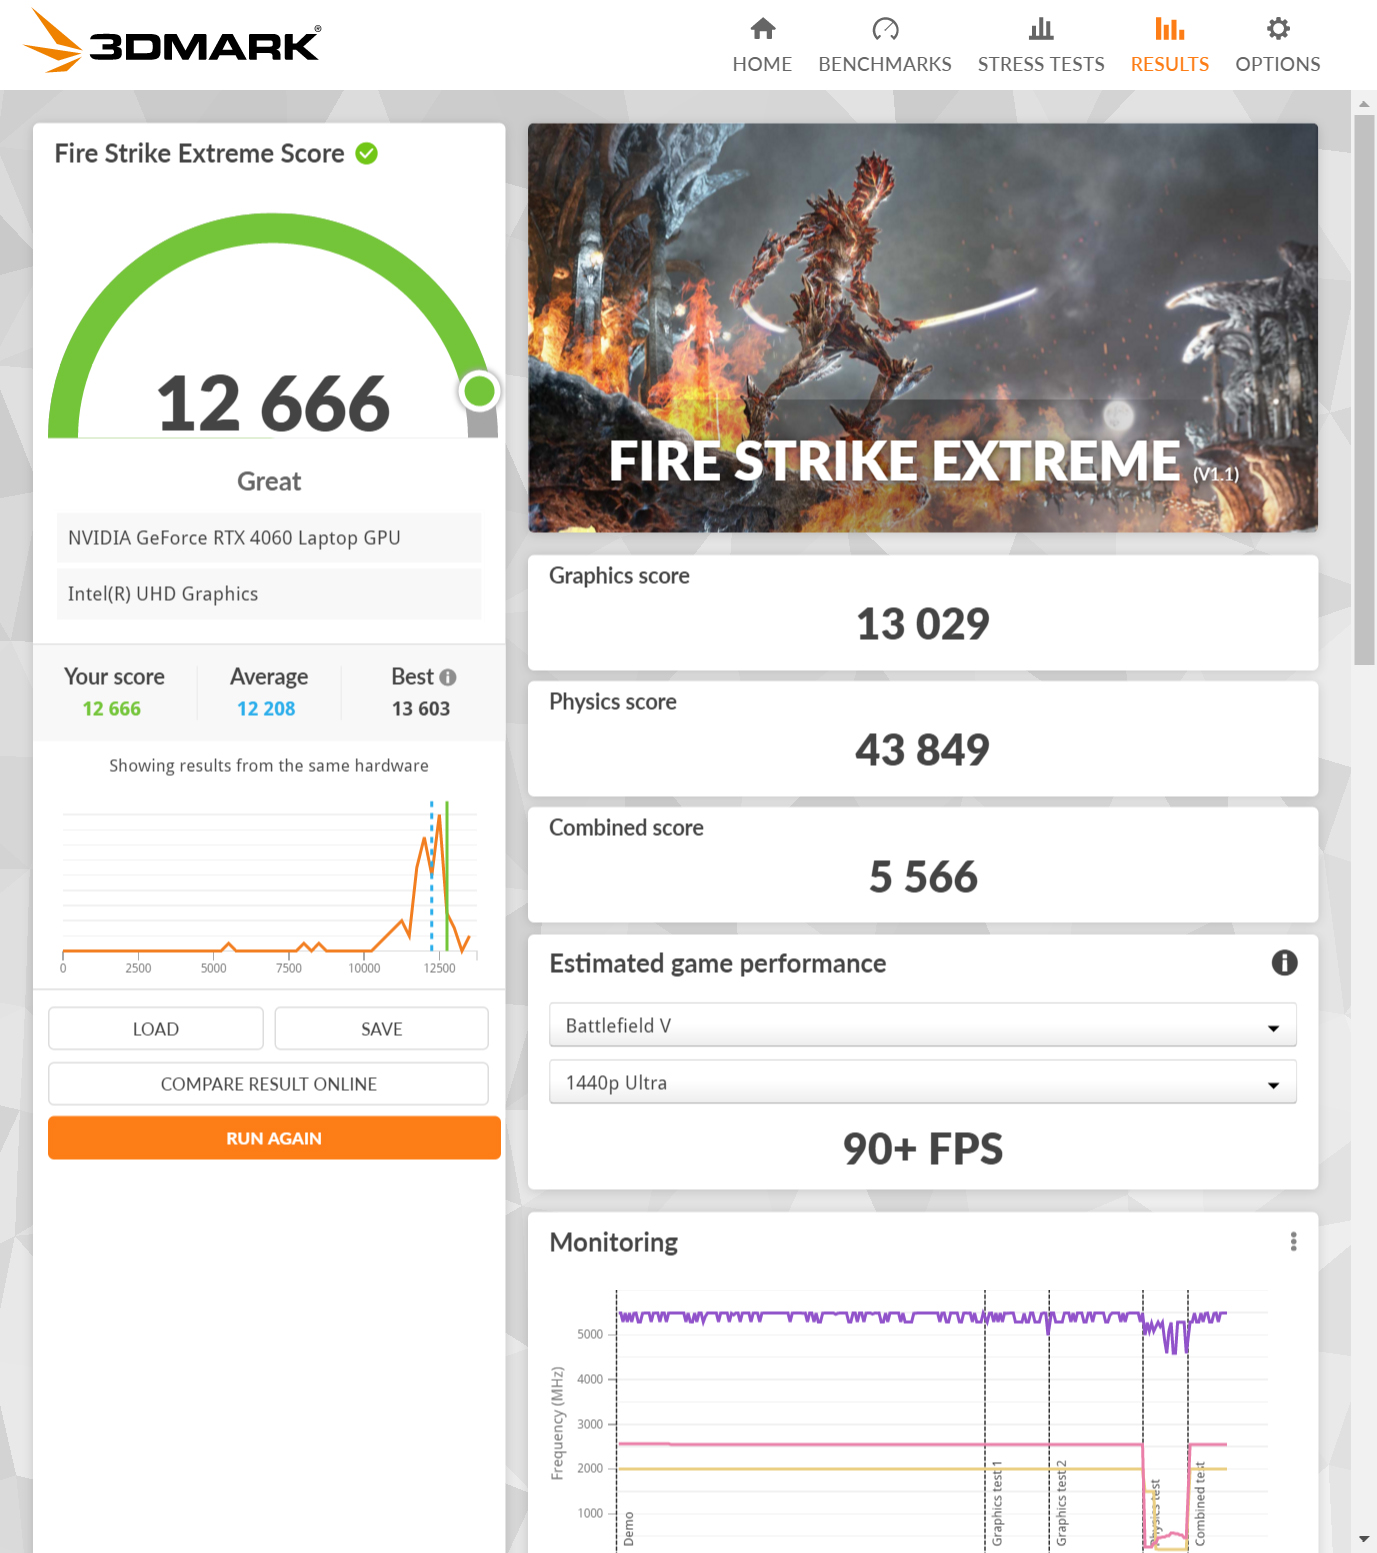
Task: Click the 3DMark logo
Action: pos(172,41)
